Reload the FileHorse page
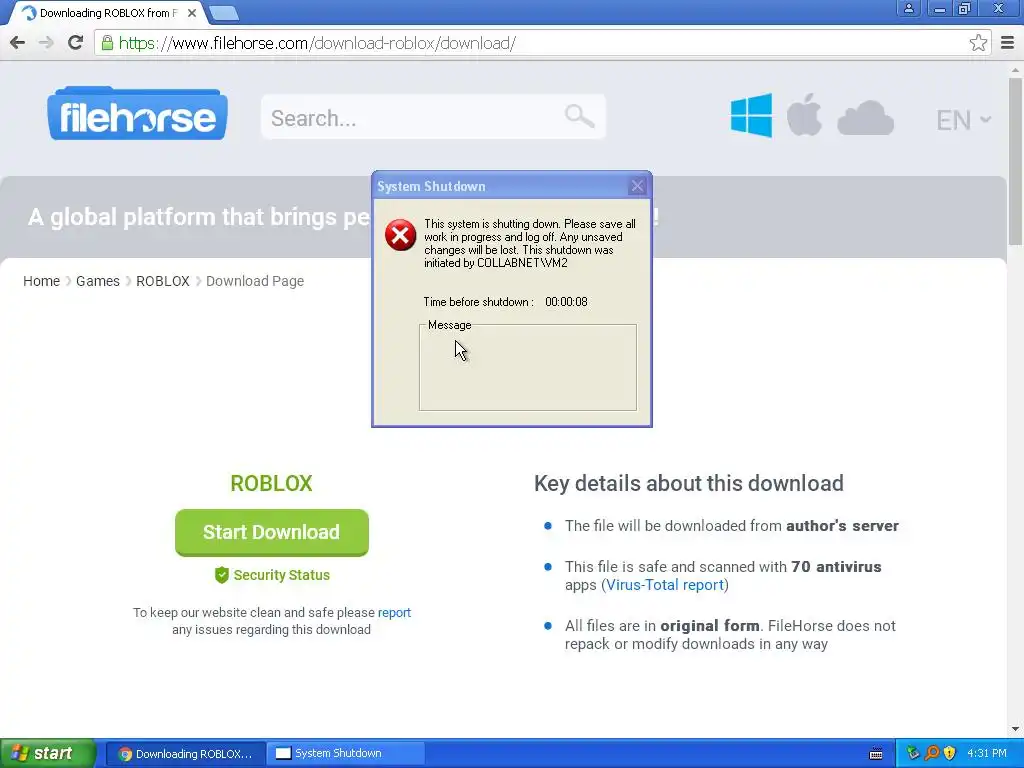 pos(75,43)
